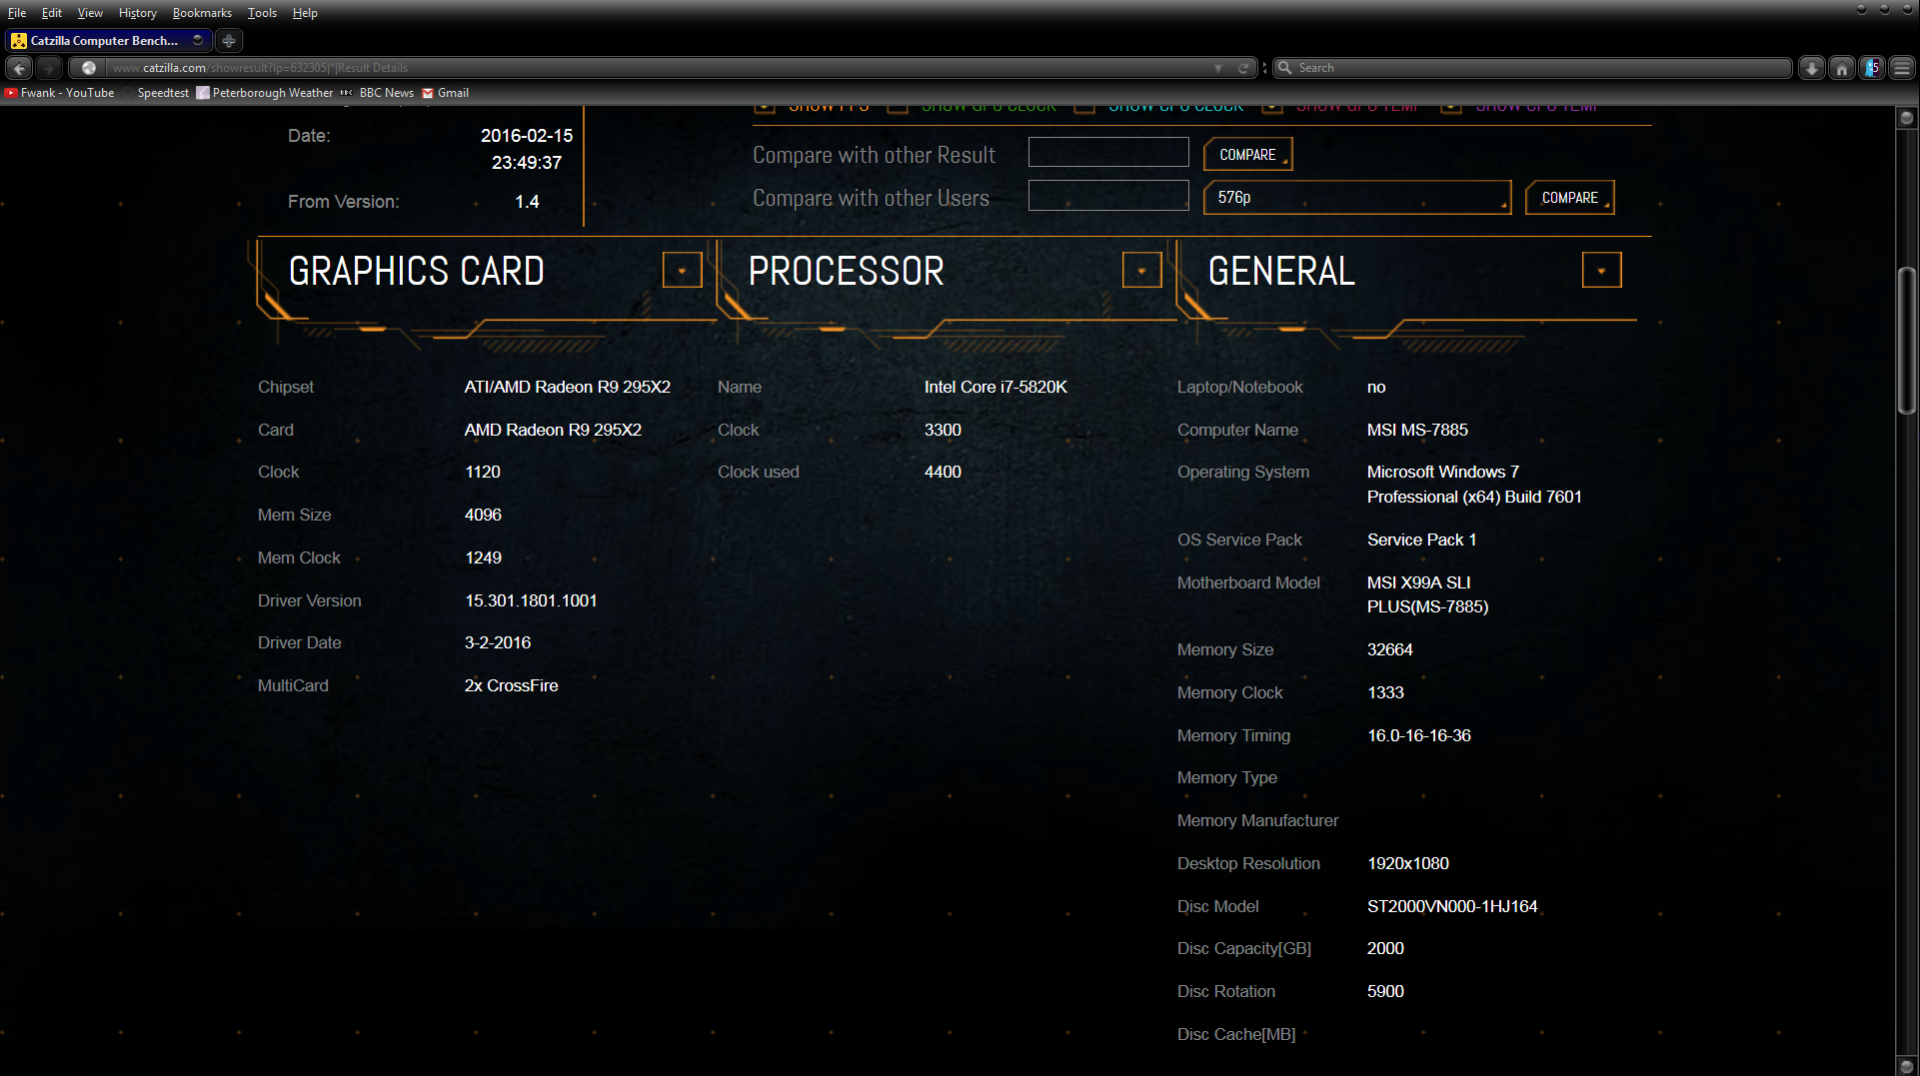Screen dimensions: 1920x1076
Task: Click the Catzilla tab favicon
Action: [x=19, y=41]
